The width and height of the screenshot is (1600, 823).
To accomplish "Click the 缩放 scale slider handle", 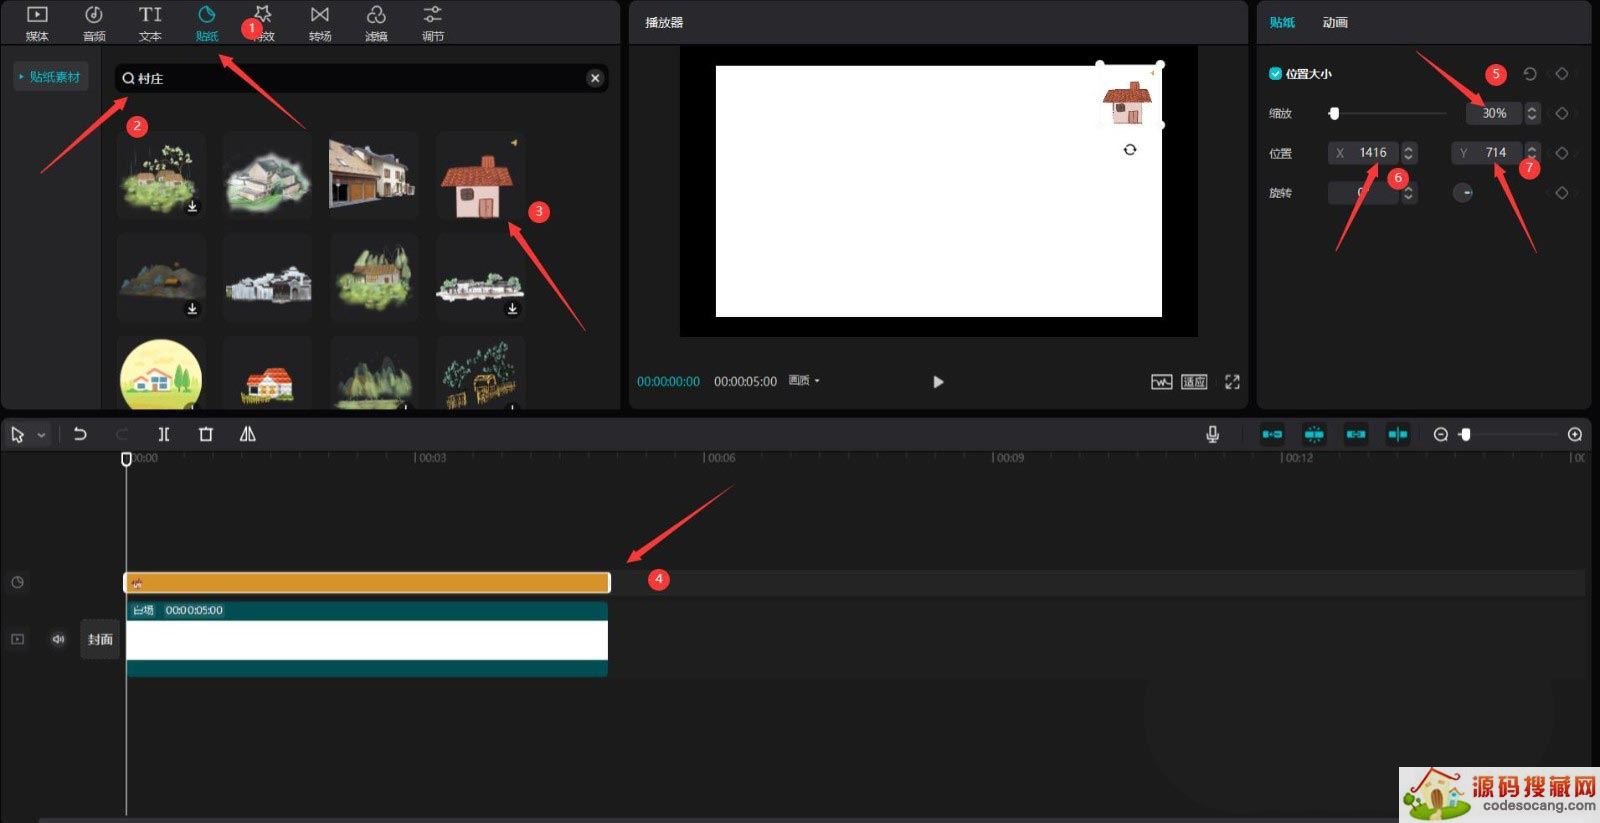I will [1334, 114].
